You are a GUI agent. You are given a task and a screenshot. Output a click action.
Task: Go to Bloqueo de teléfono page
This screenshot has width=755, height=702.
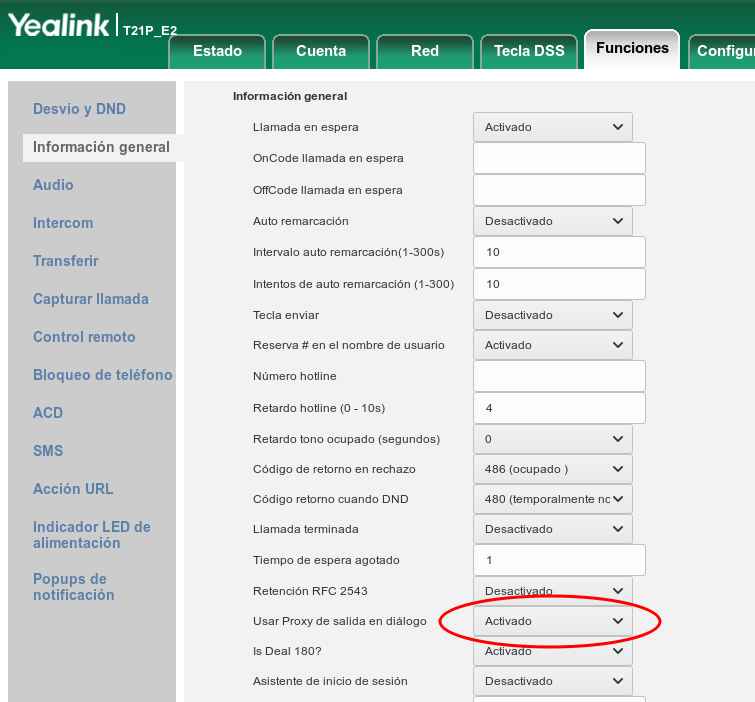click(102, 375)
